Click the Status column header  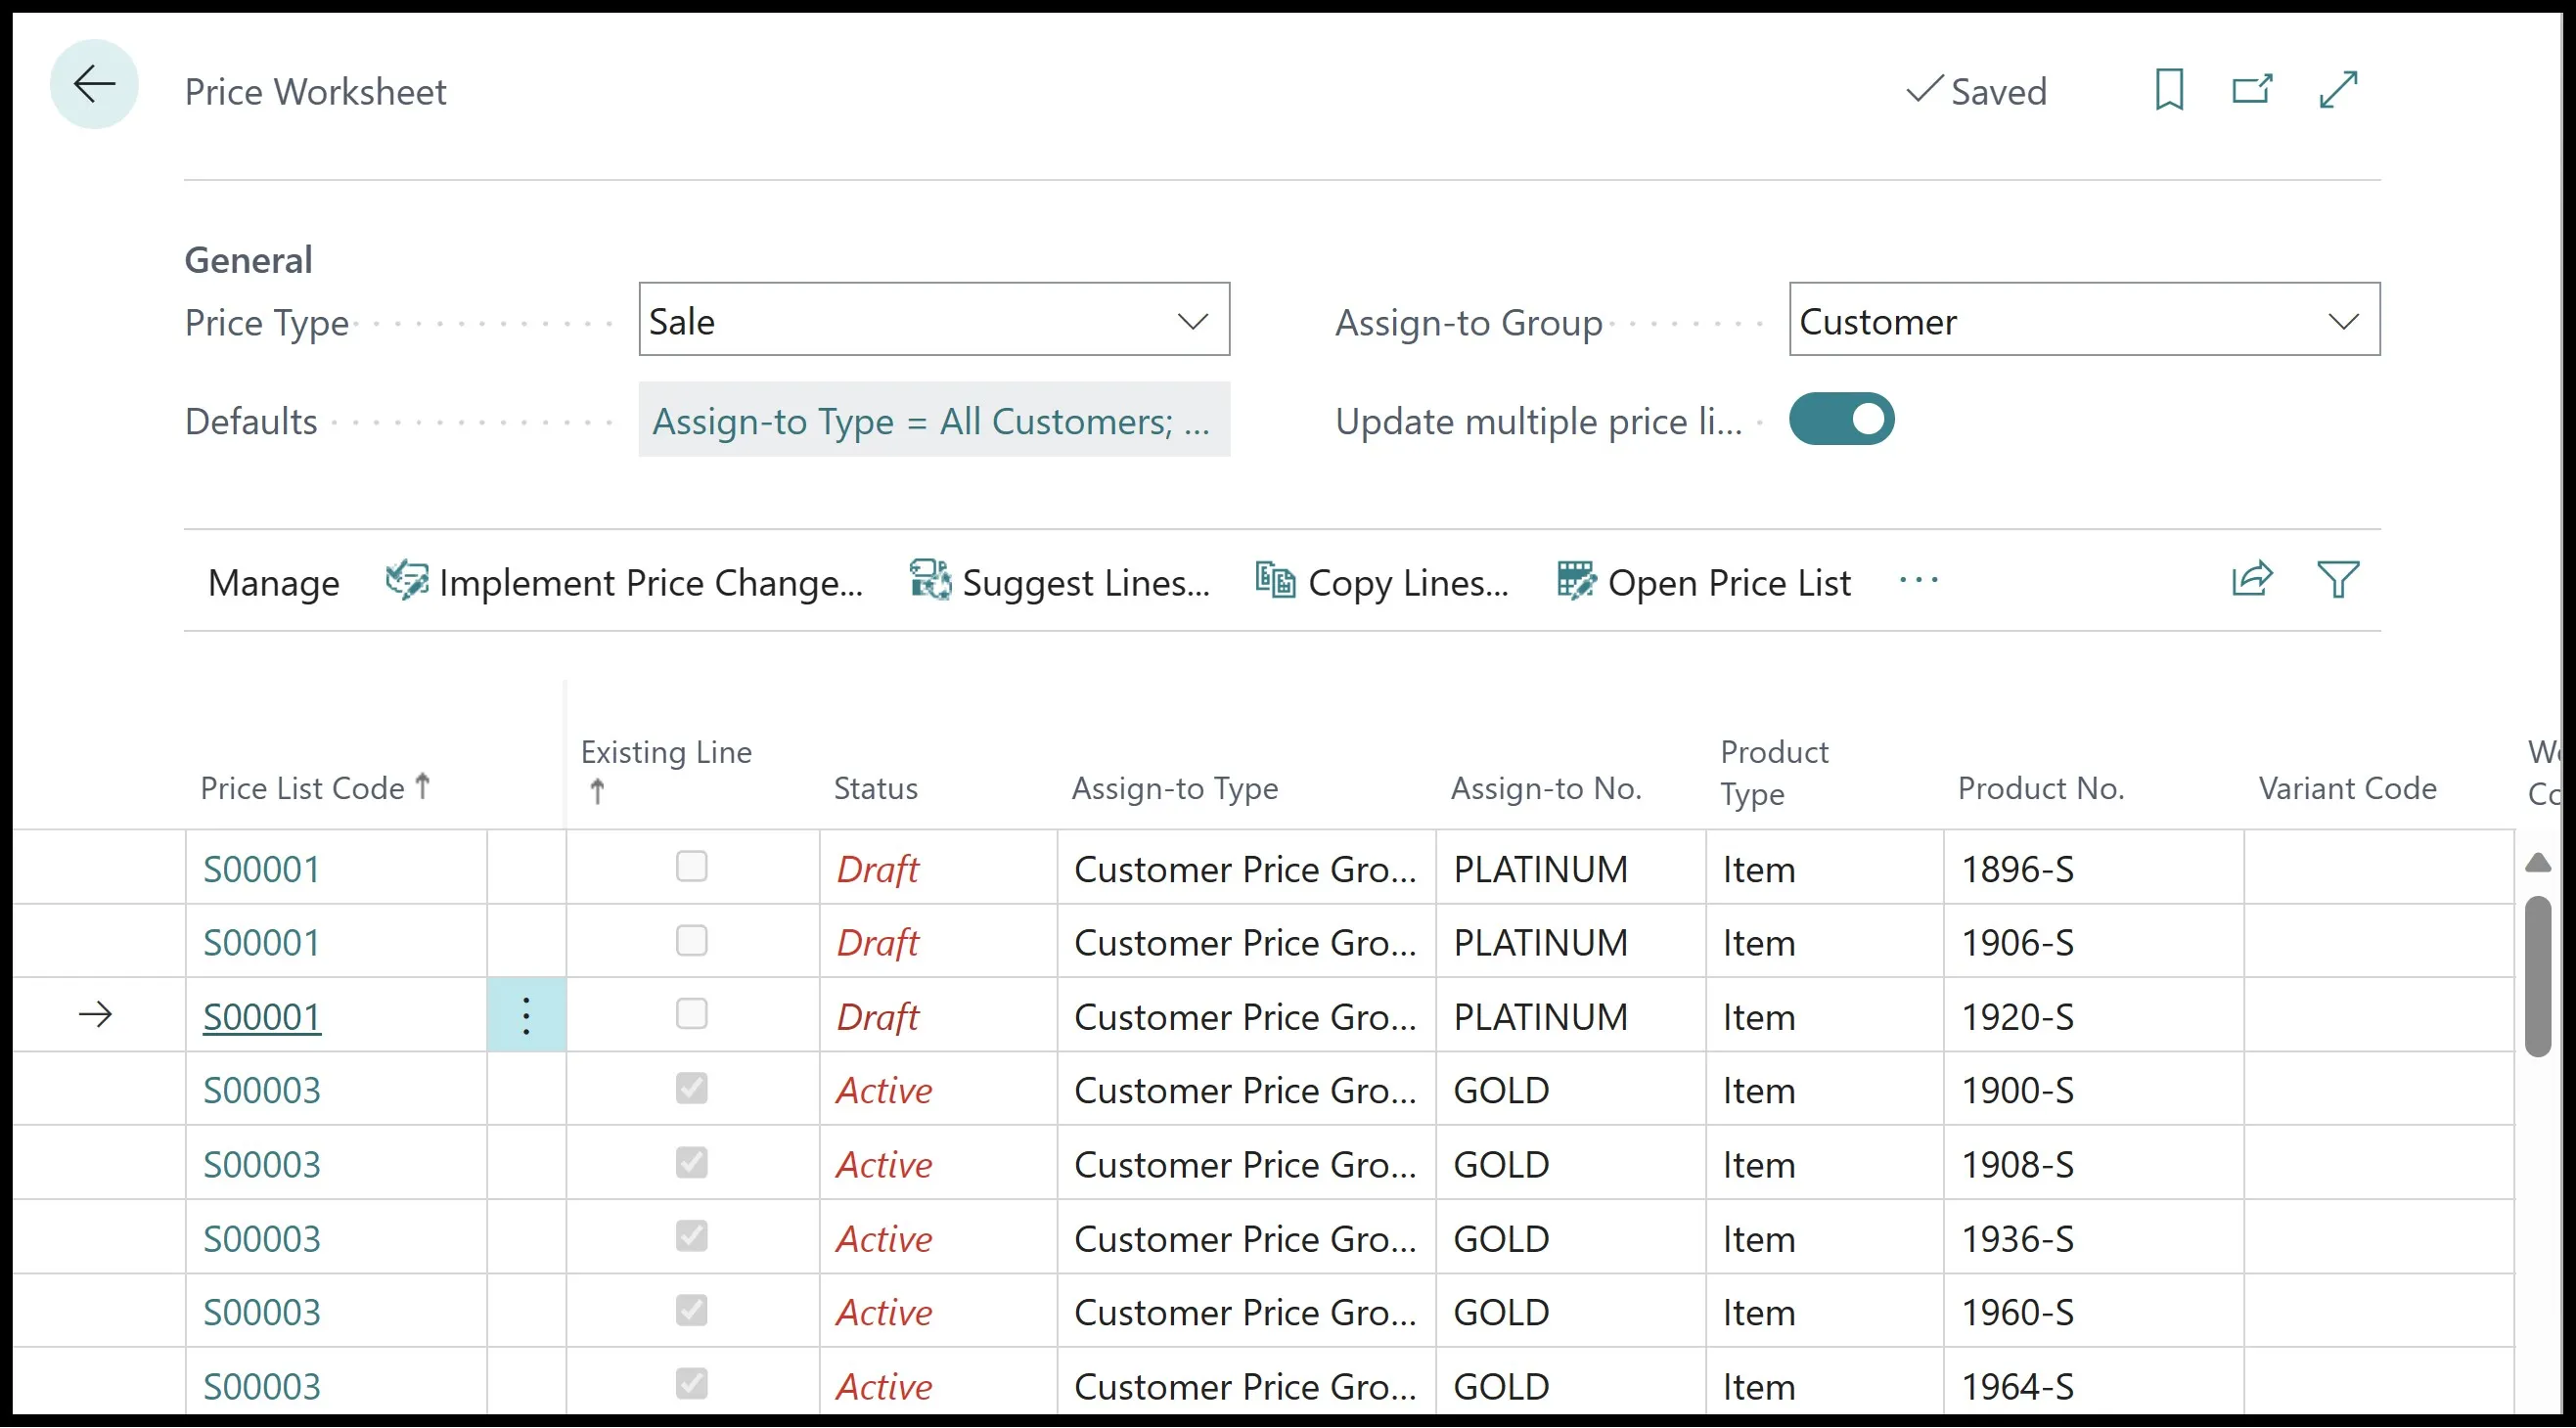coord(876,789)
